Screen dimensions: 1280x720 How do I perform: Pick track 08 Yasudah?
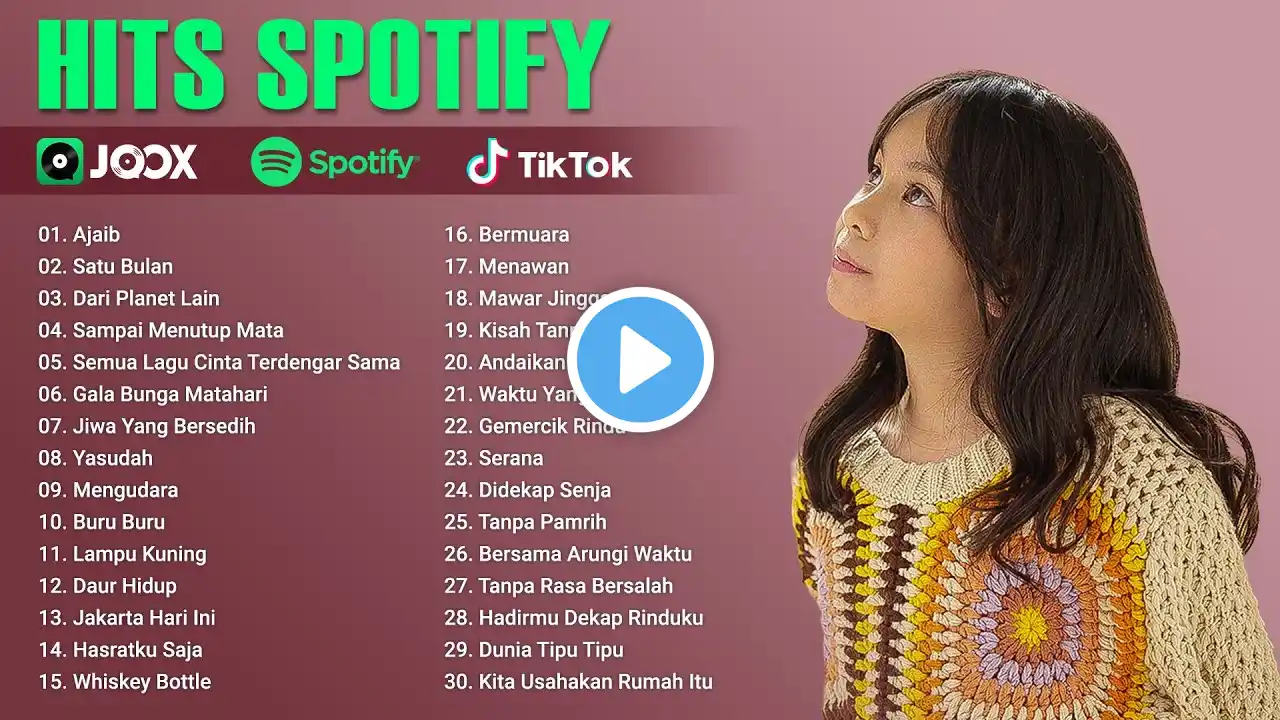[x=96, y=458]
